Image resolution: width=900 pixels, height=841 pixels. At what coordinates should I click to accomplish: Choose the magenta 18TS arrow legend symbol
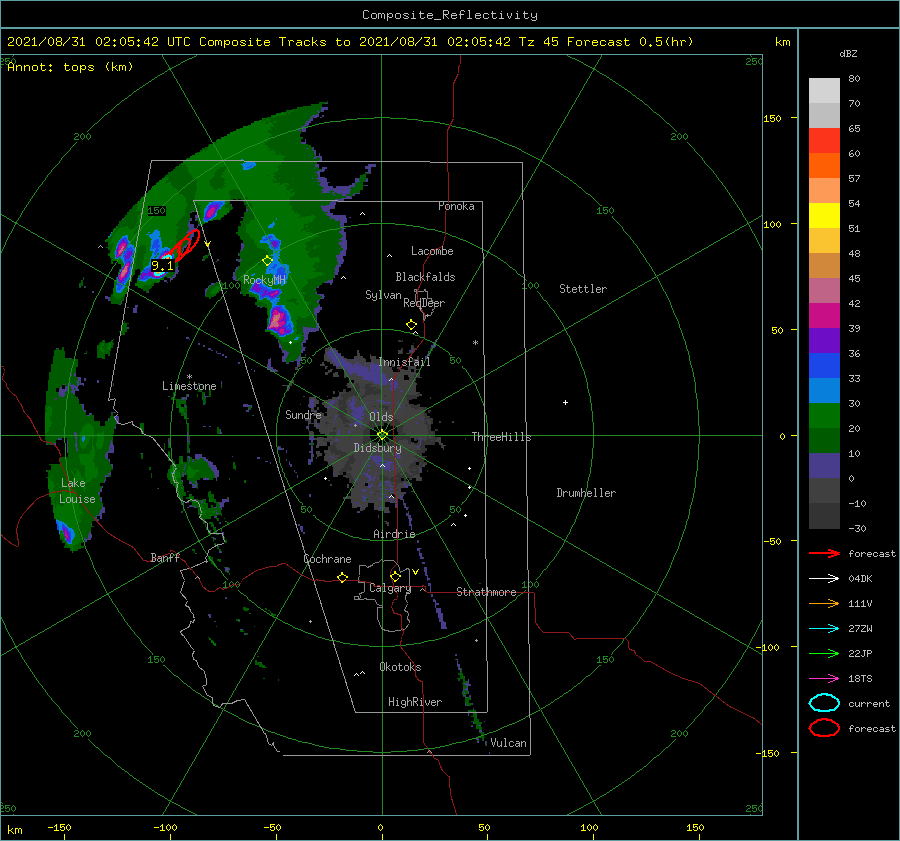point(824,679)
